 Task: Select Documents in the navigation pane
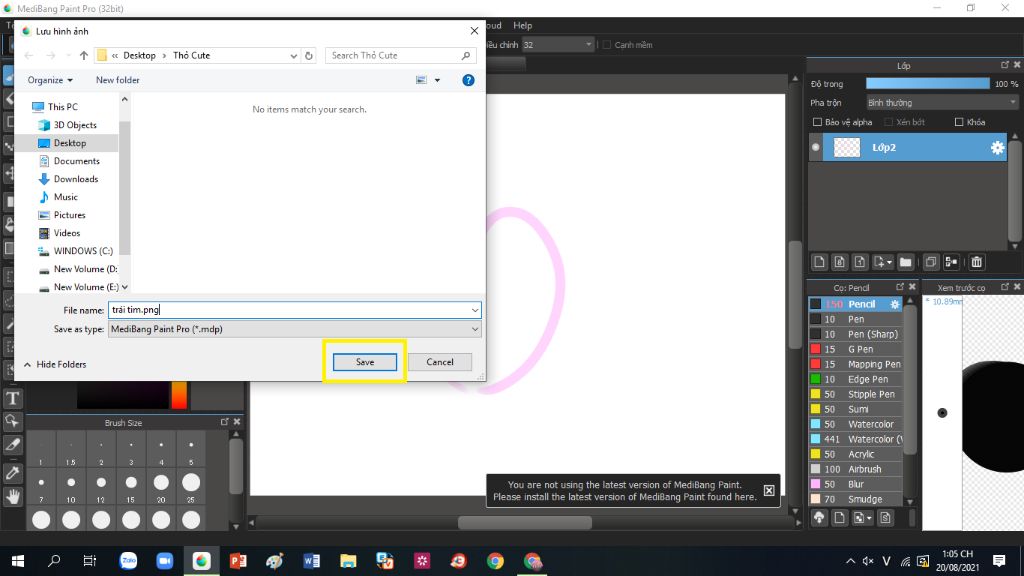coord(76,161)
